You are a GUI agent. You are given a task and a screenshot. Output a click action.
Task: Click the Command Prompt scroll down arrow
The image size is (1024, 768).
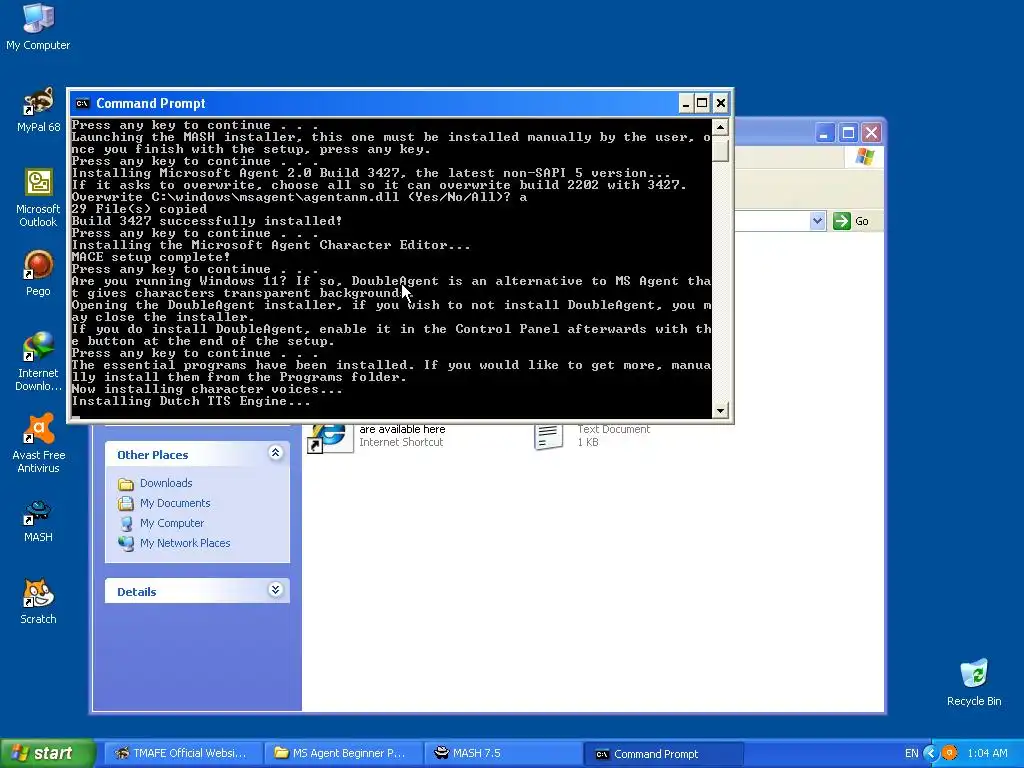(720, 411)
